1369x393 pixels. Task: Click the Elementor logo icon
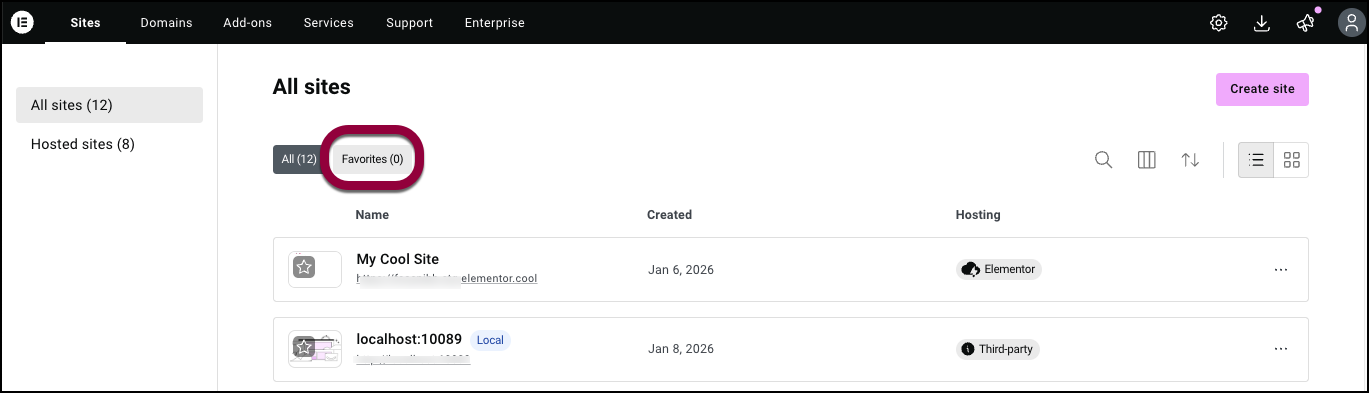point(23,22)
